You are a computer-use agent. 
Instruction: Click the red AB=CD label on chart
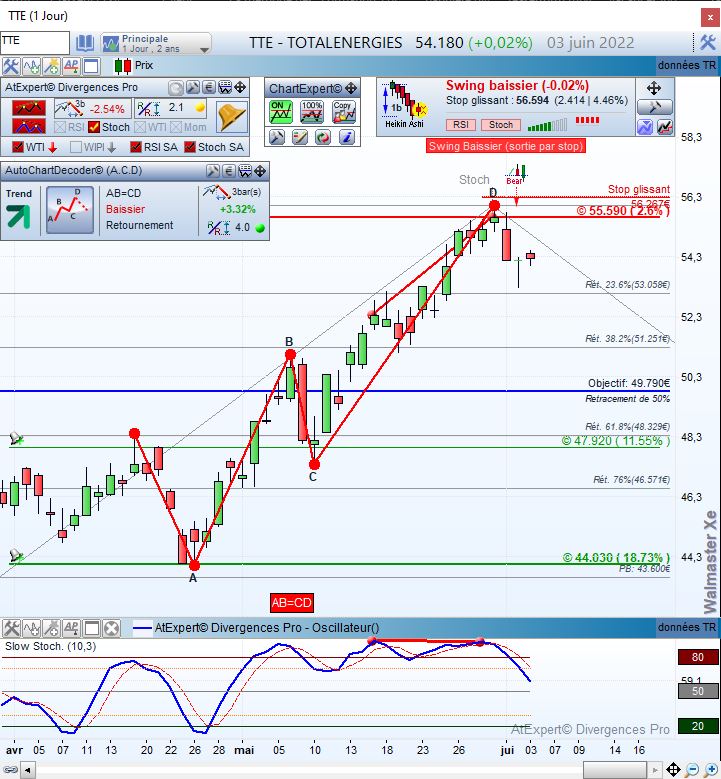click(x=292, y=603)
